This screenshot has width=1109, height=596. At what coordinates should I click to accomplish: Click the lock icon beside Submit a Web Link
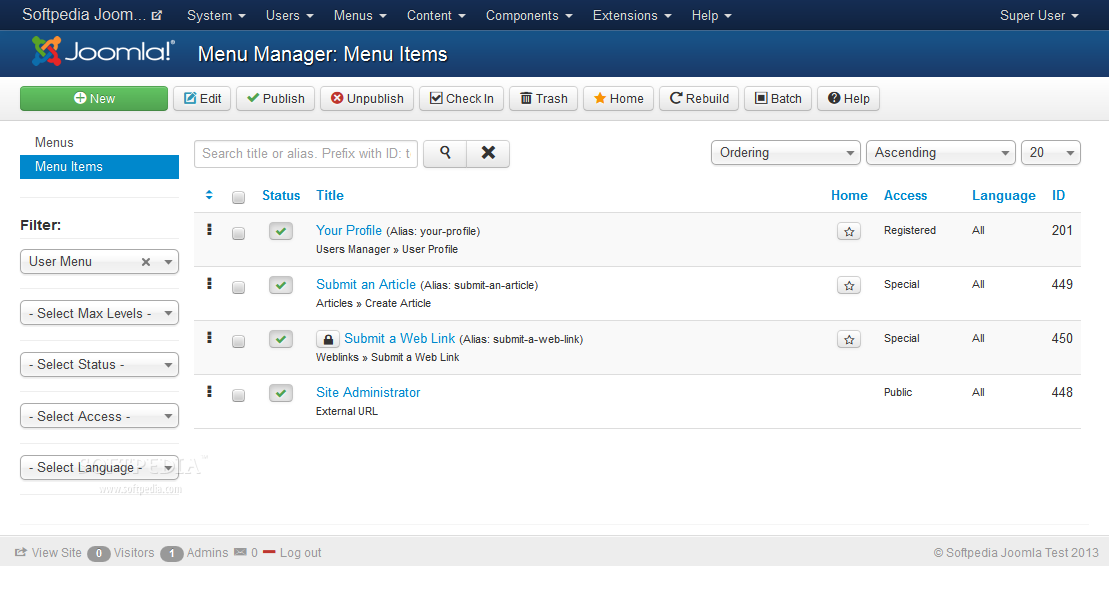pos(328,339)
